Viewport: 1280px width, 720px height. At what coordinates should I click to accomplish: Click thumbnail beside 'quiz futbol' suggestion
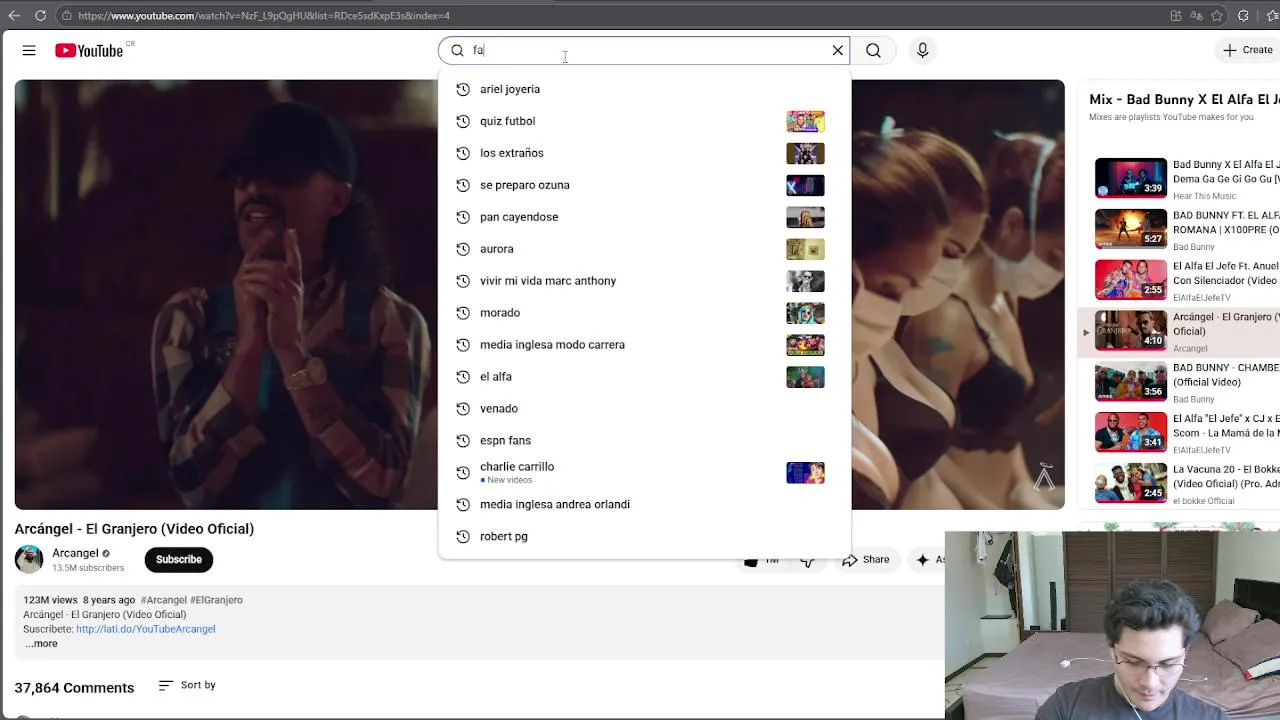[x=805, y=121]
